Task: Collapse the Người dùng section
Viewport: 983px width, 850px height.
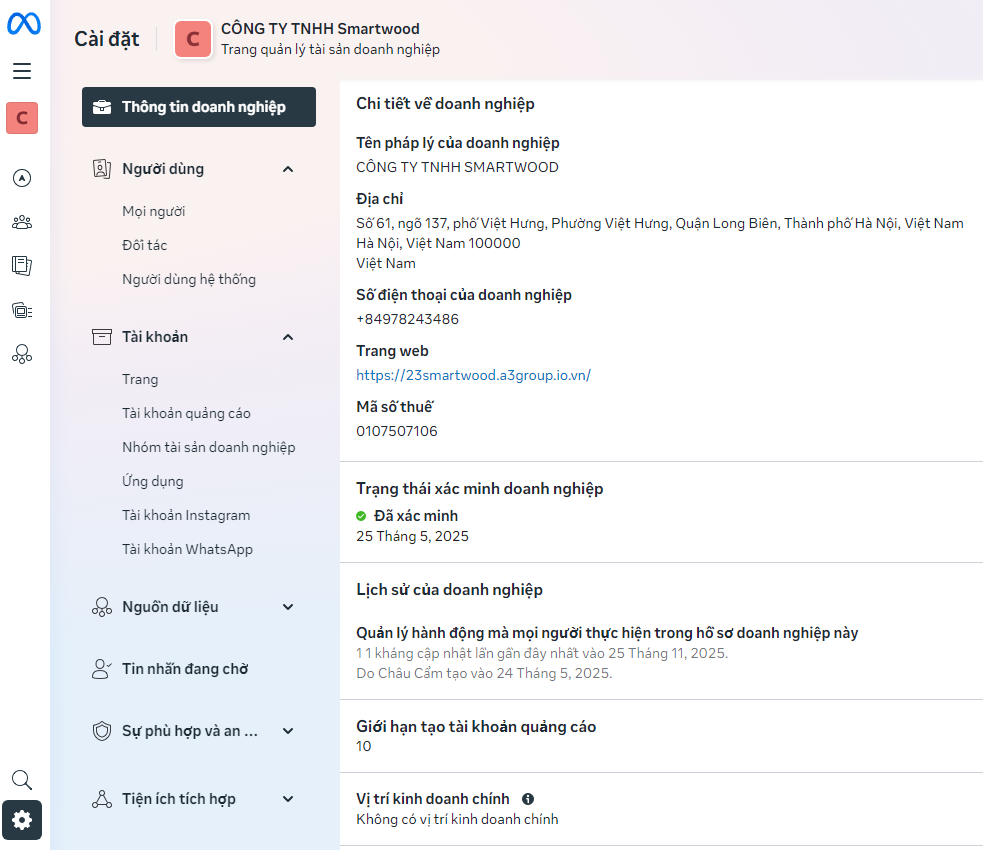Action: click(x=288, y=169)
